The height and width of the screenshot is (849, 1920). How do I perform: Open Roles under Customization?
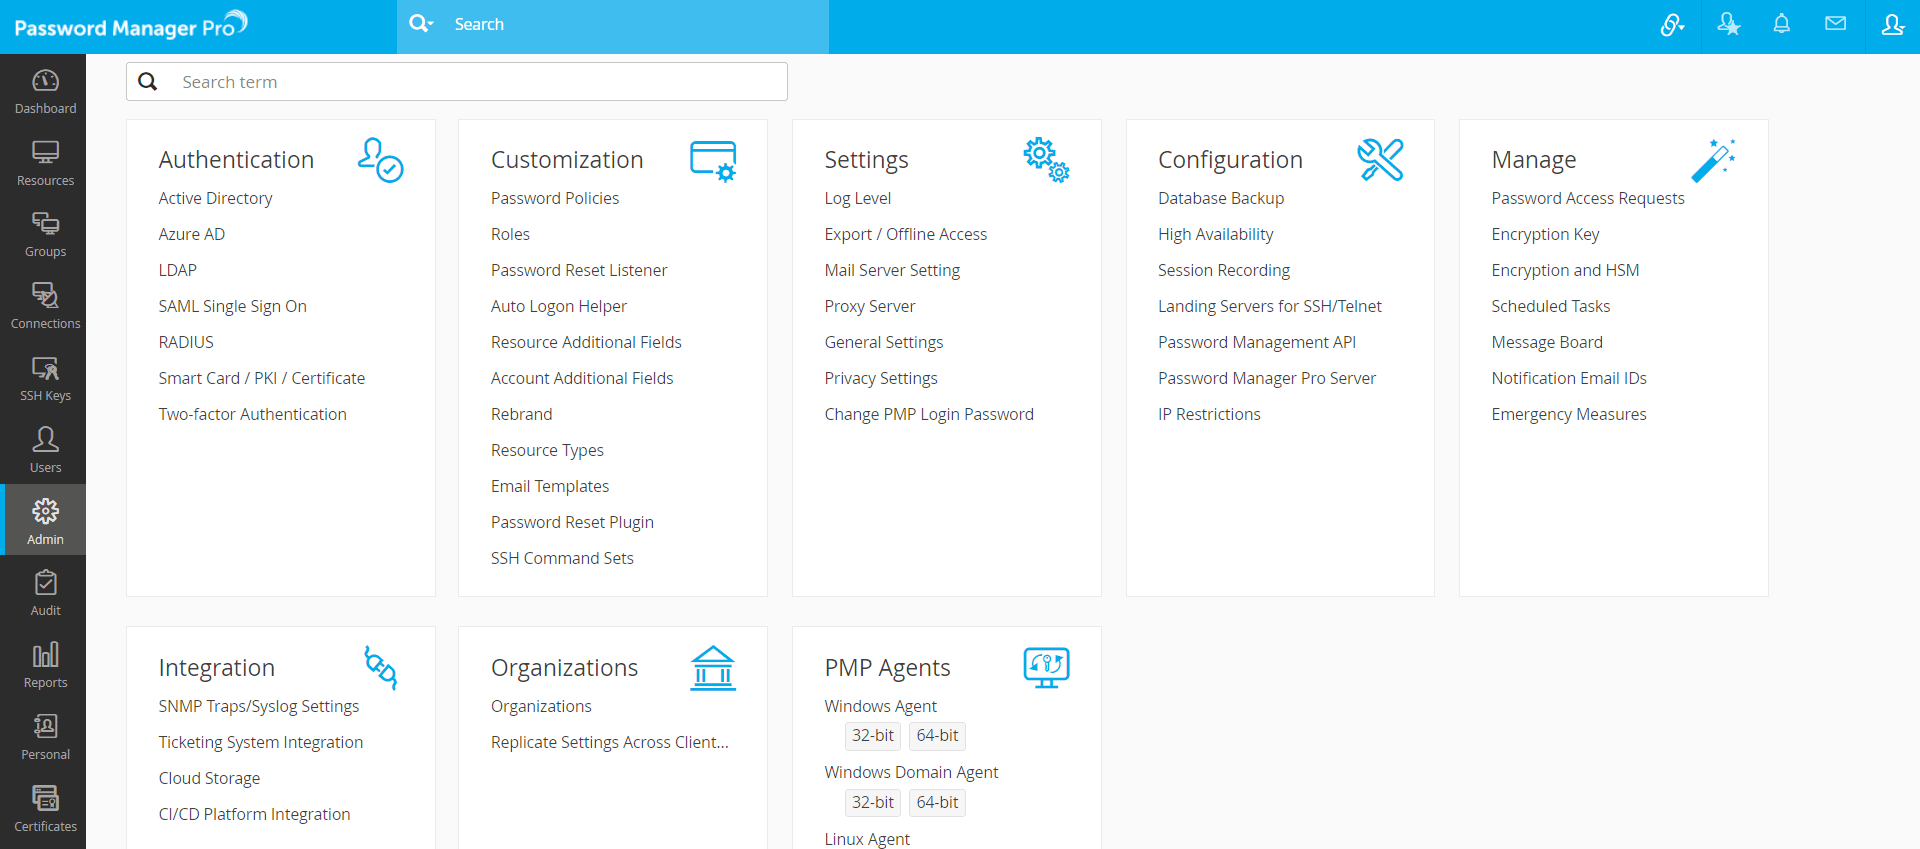click(x=510, y=234)
